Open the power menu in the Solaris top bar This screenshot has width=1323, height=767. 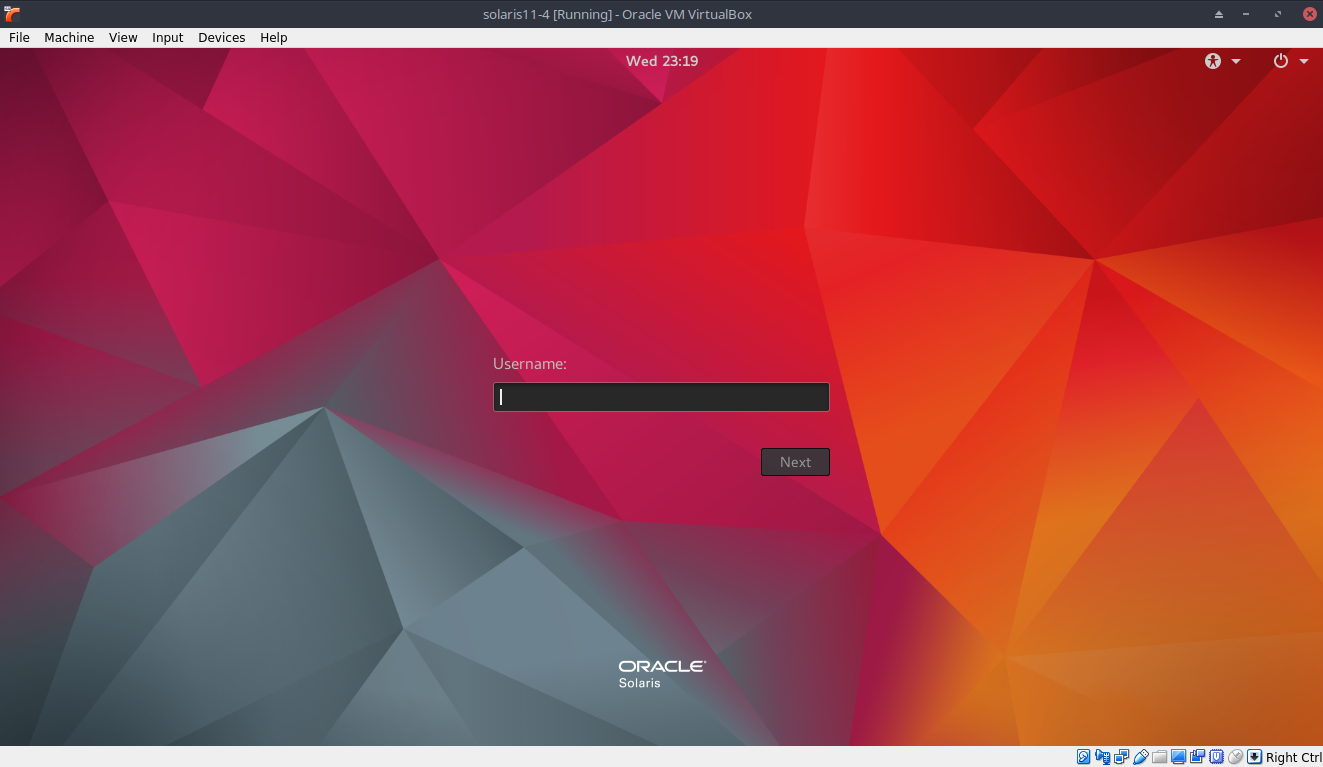(x=1290, y=61)
